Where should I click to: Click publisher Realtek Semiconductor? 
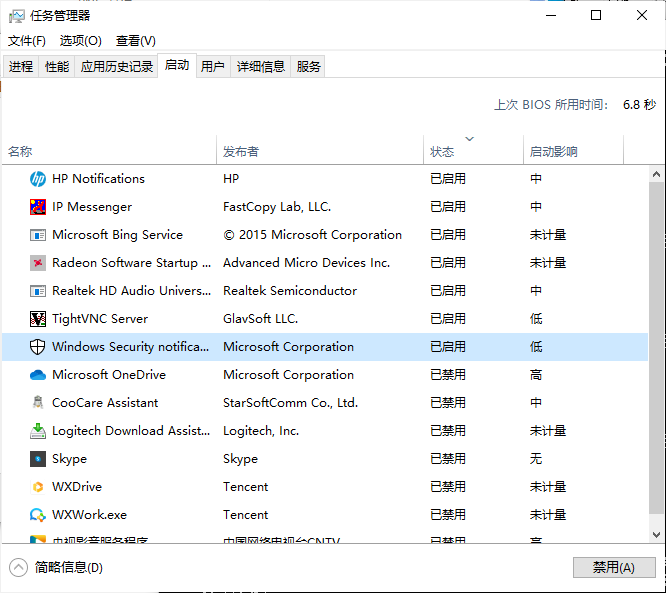(x=290, y=291)
